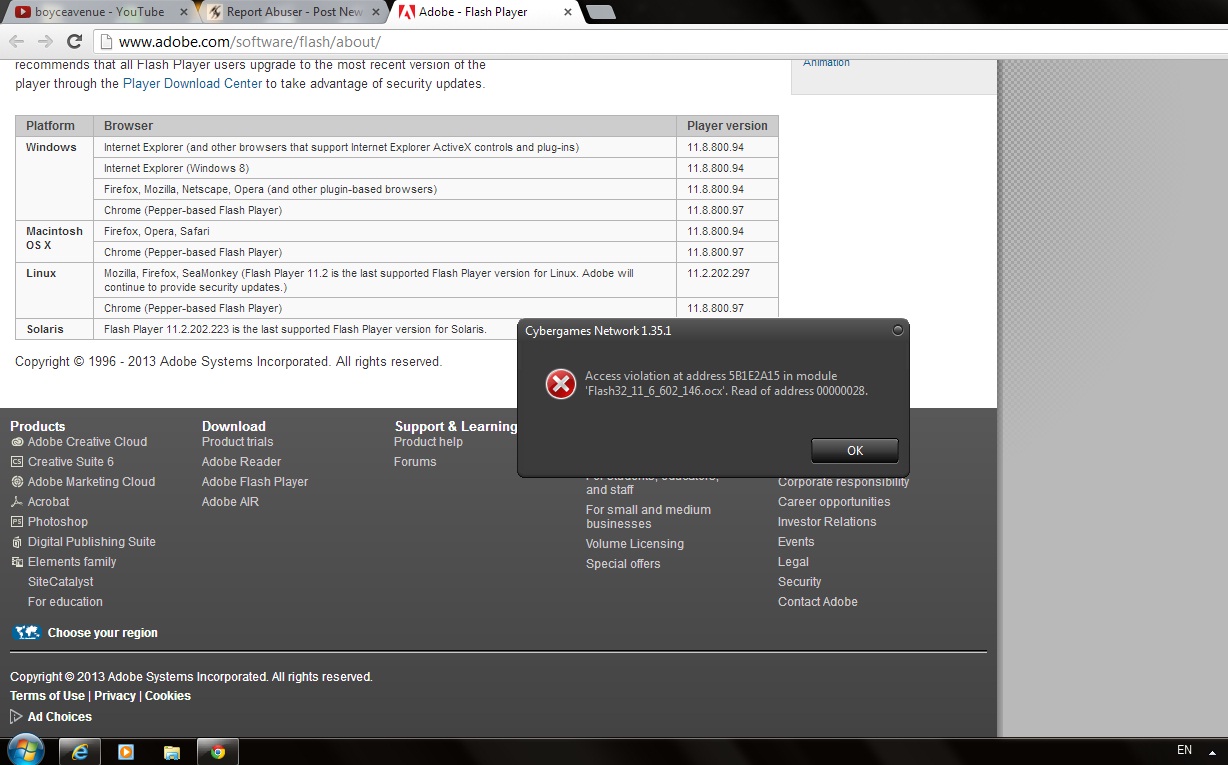The image size is (1228, 765).
Task: Click the world map icon beside Choose your region
Action: pyautogui.click(x=26, y=632)
